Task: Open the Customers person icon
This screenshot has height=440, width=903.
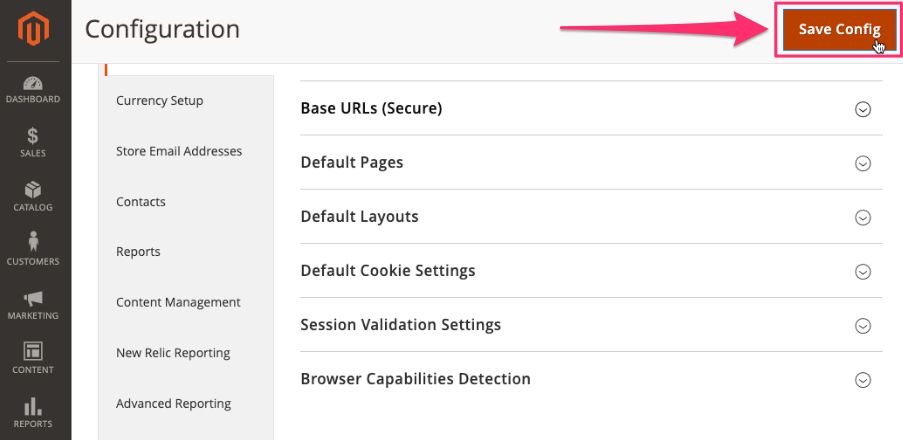Action: pyautogui.click(x=33, y=243)
